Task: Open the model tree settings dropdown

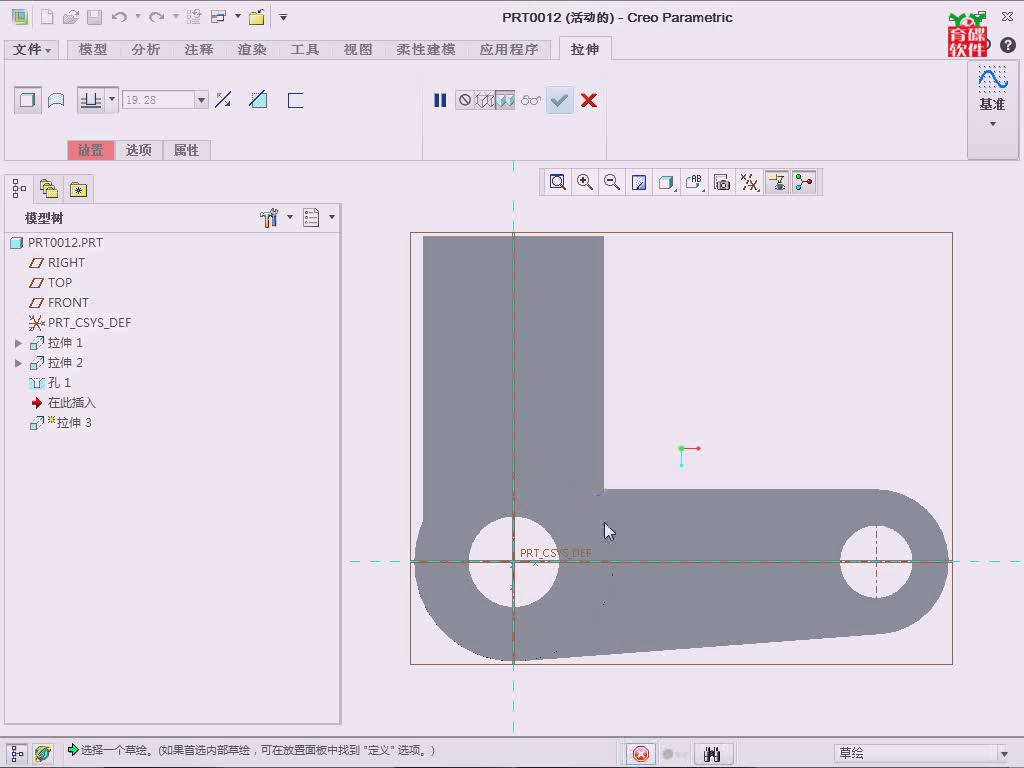Action: click(x=290, y=217)
